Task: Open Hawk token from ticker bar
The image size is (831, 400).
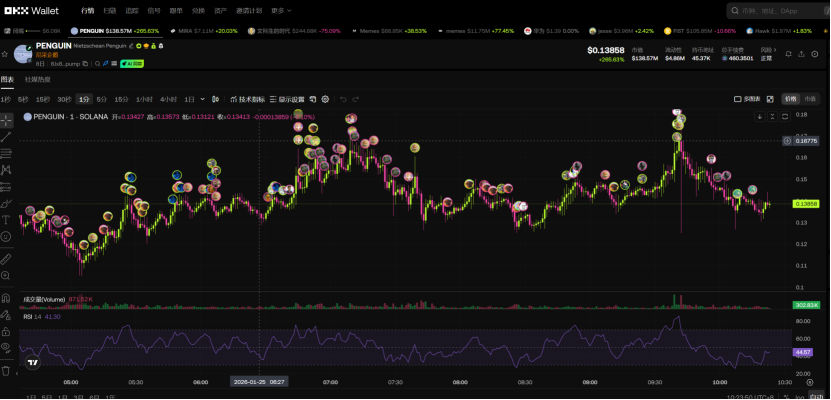Action: 779,31
